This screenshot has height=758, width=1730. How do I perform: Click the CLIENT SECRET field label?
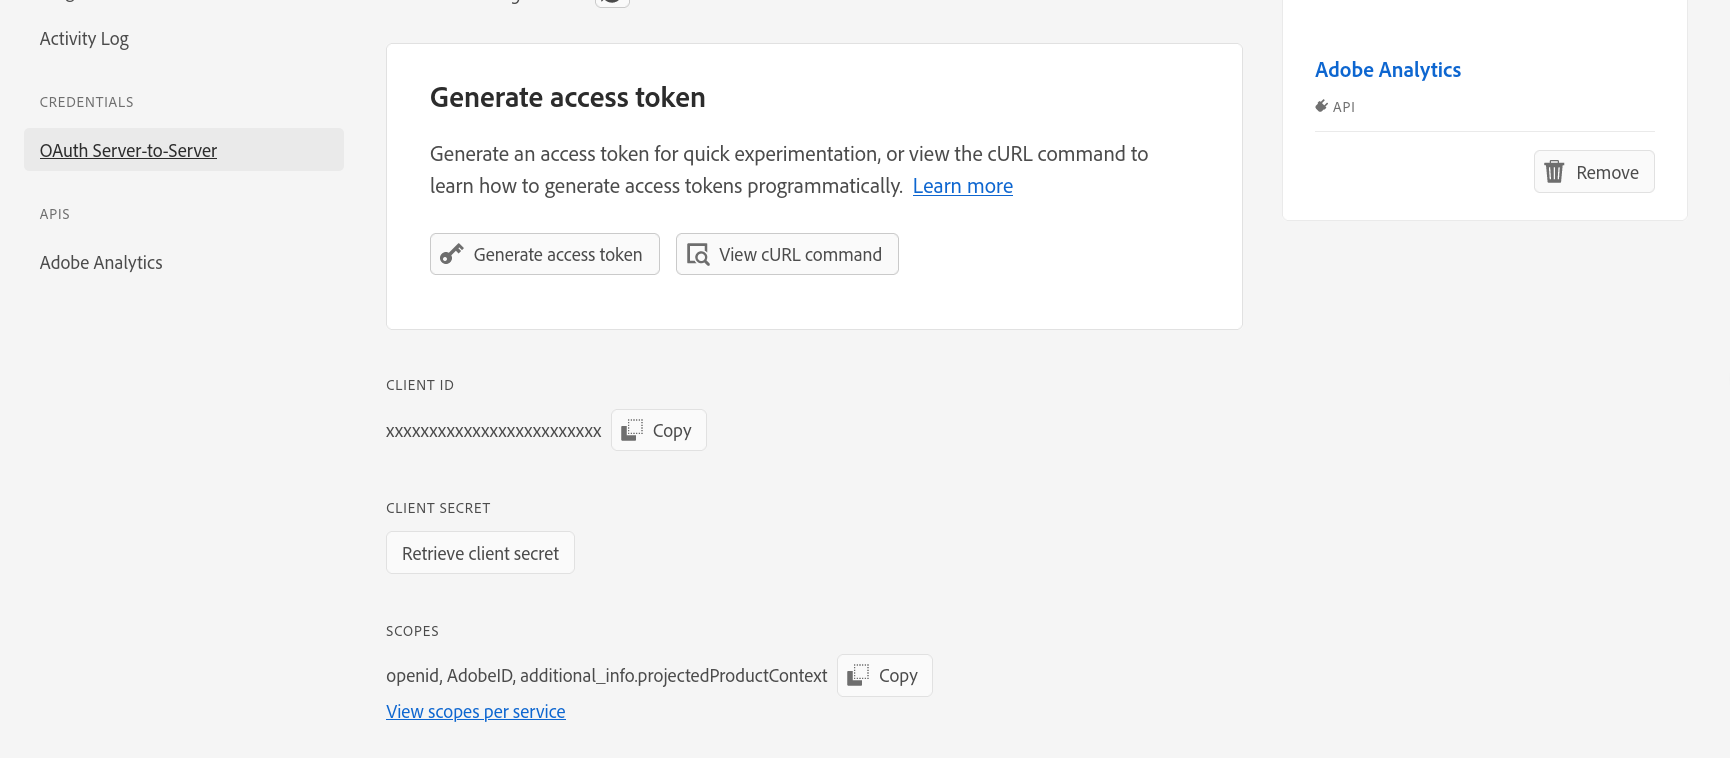[438, 508]
